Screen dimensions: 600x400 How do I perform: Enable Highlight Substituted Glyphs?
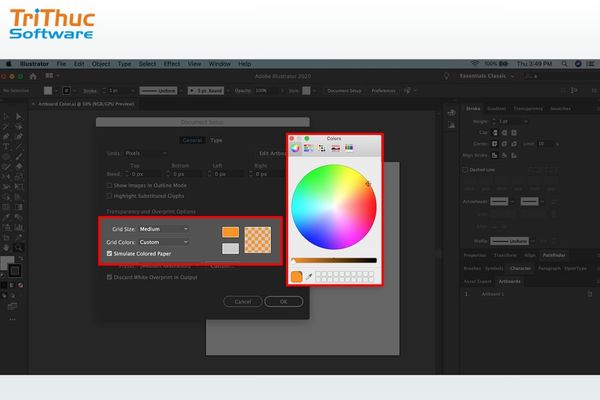[x=109, y=196]
